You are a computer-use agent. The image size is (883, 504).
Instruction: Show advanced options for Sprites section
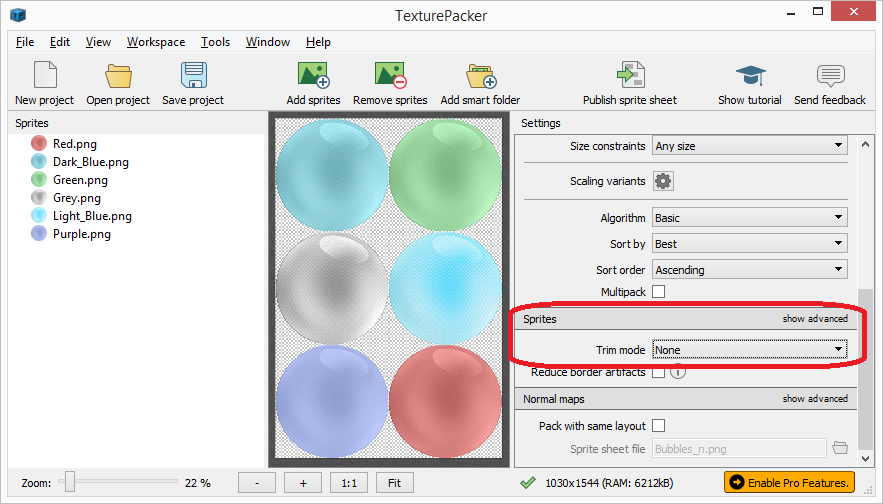coord(815,319)
